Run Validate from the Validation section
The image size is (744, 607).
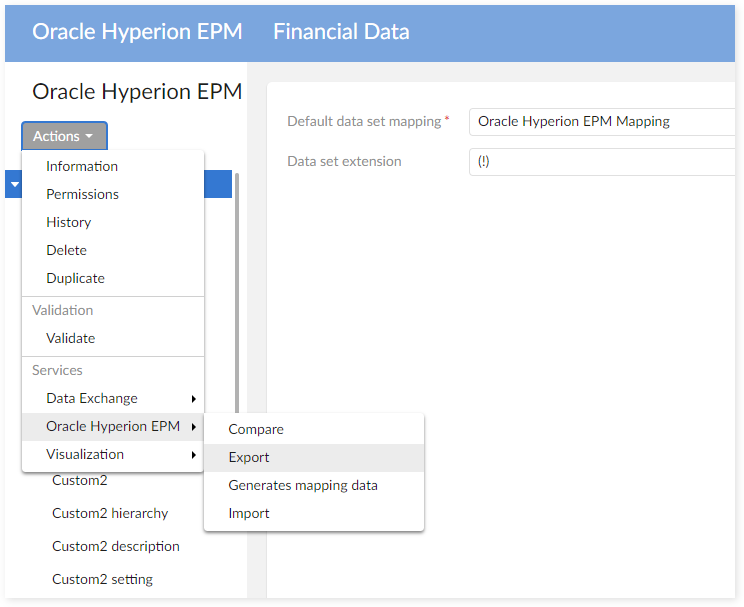[x=70, y=338]
